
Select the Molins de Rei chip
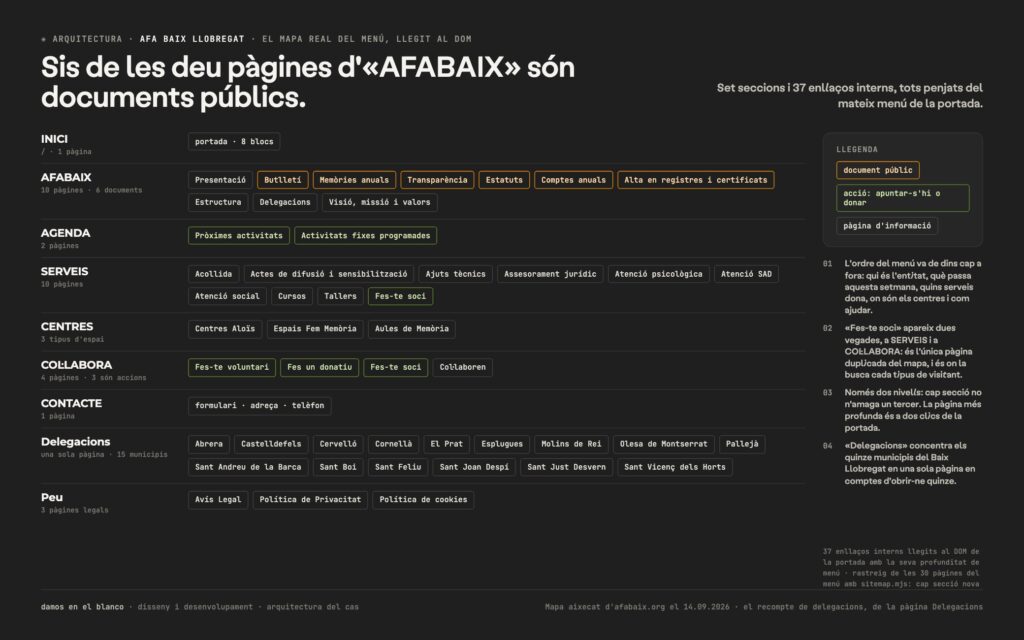tap(571, 445)
